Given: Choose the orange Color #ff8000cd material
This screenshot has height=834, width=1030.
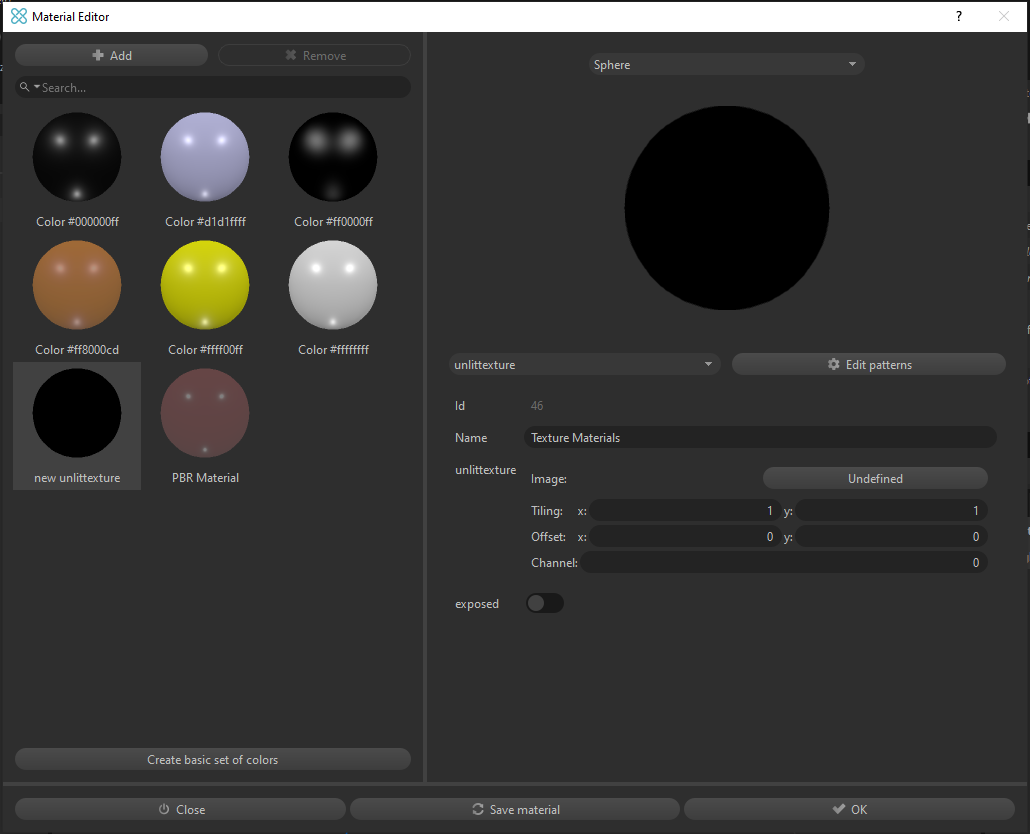Looking at the screenshot, I should tap(77, 285).
